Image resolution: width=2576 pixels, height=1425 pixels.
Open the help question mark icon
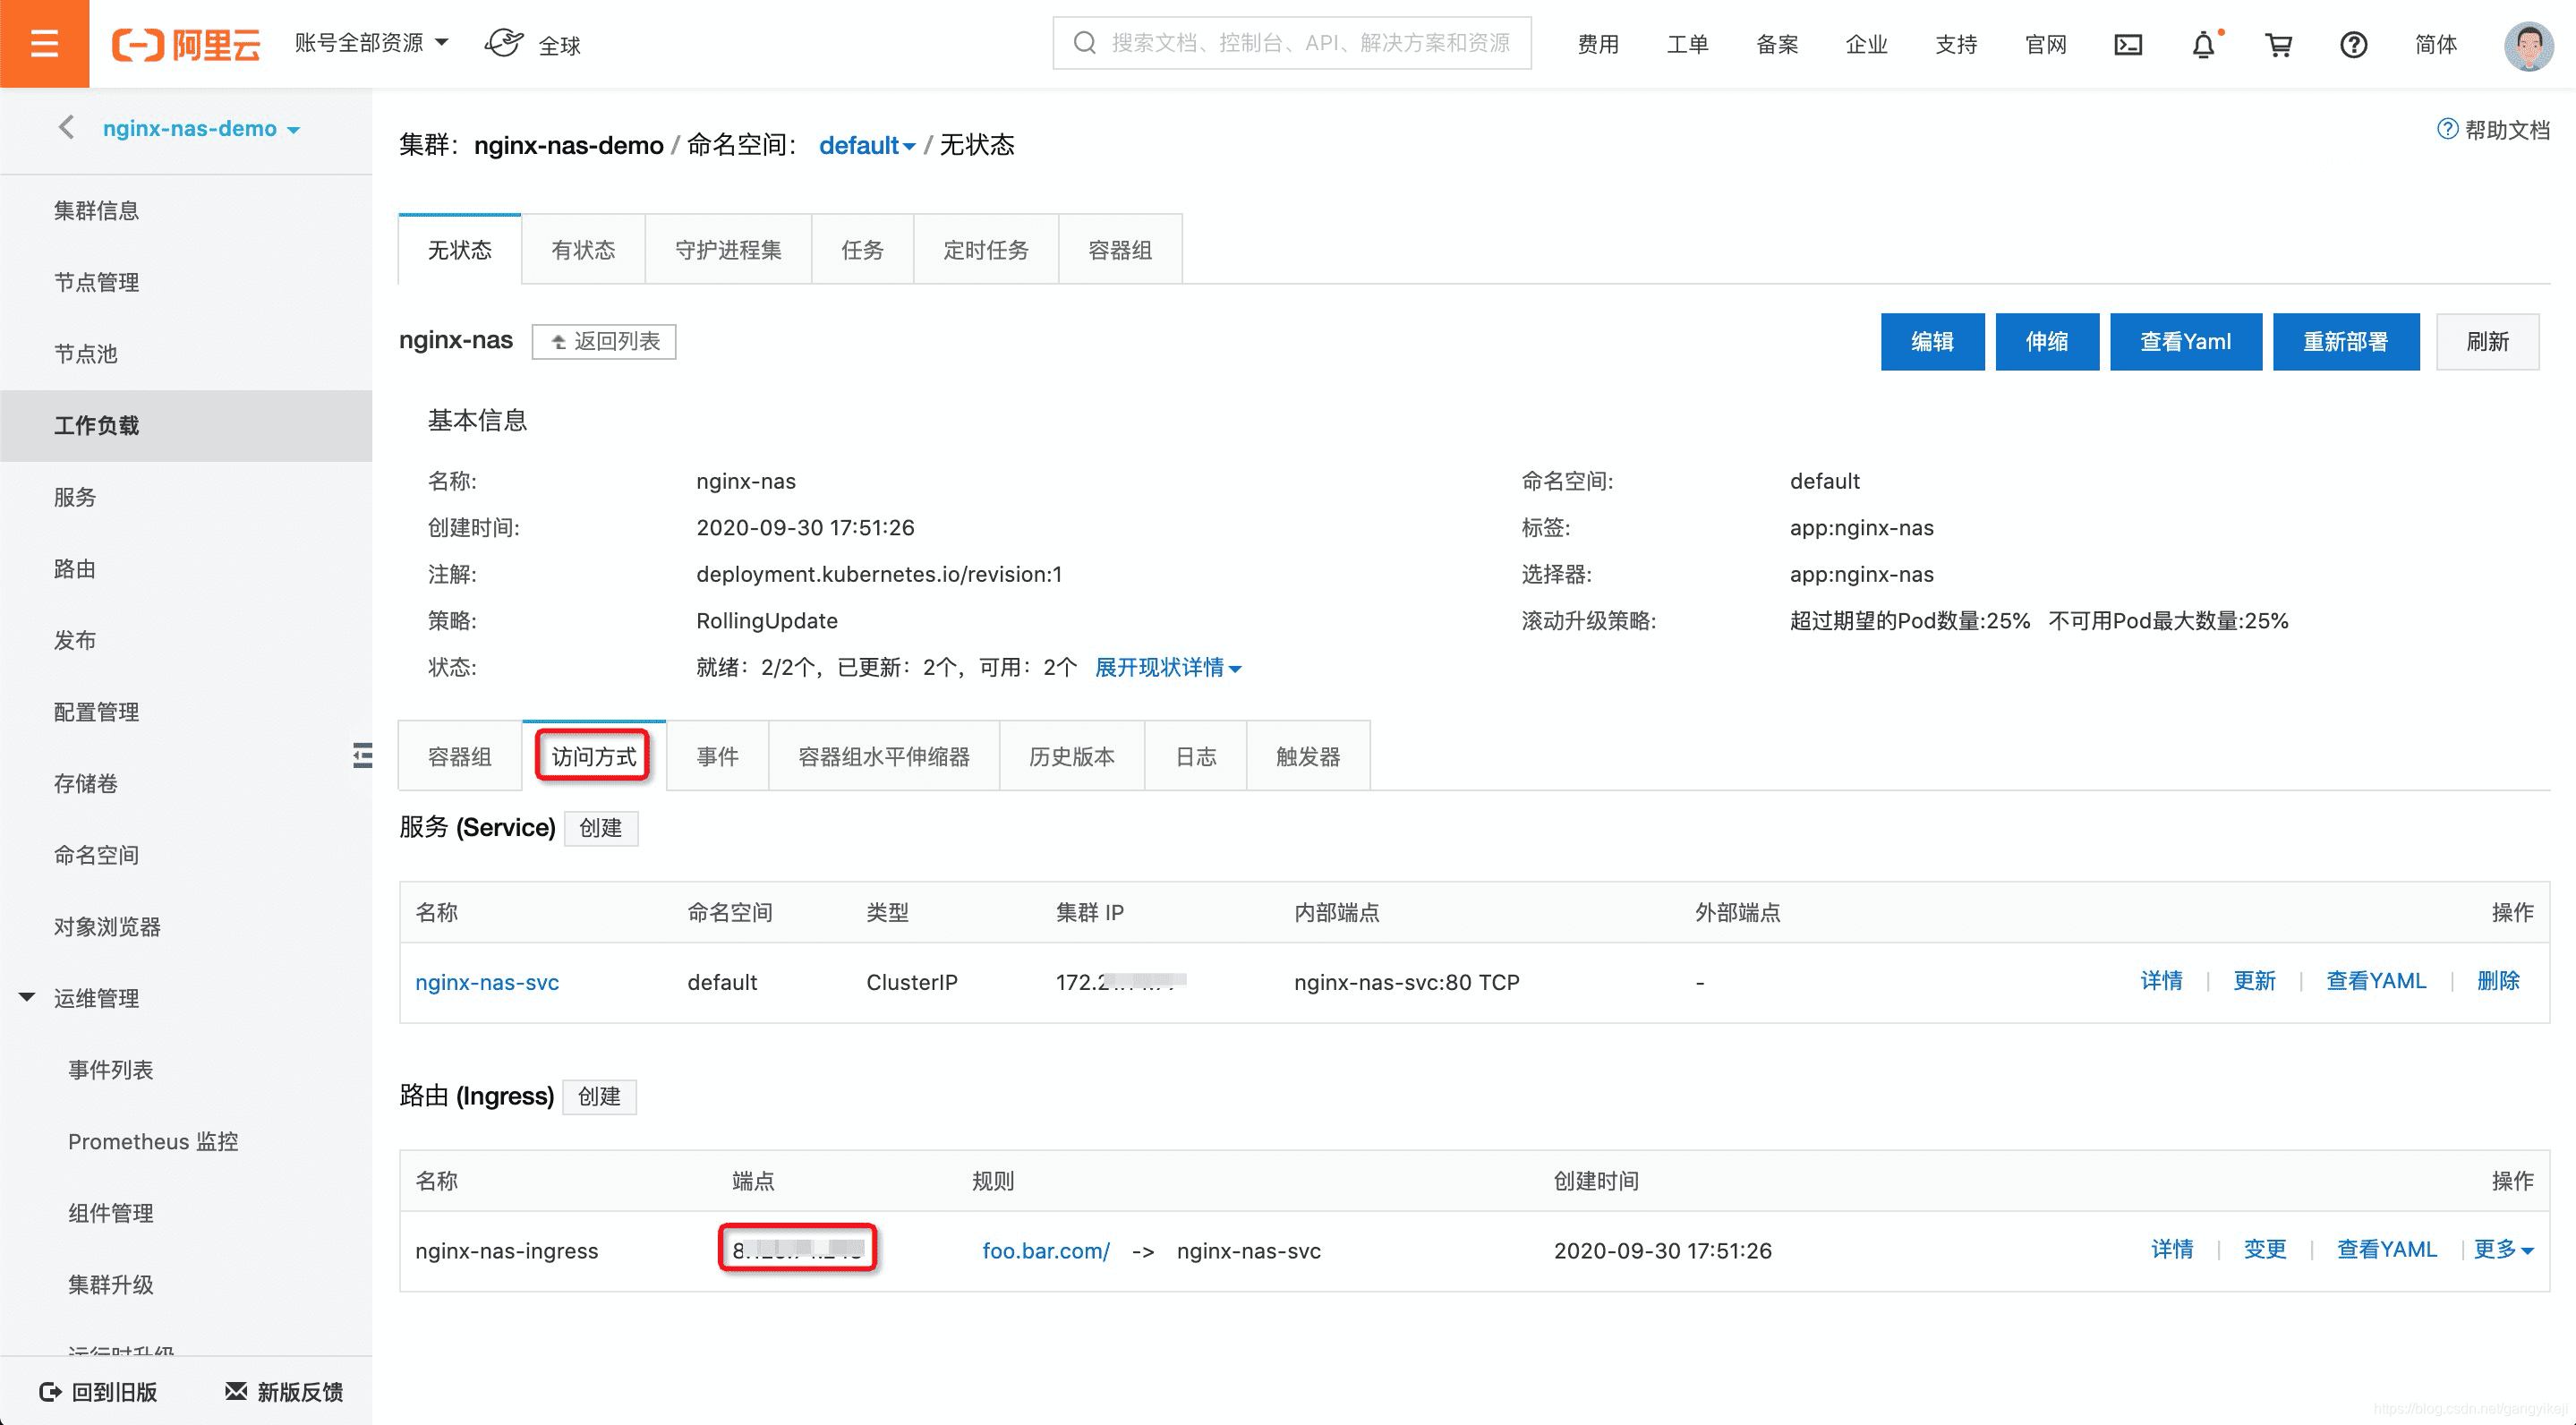pyautogui.click(x=2353, y=45)
